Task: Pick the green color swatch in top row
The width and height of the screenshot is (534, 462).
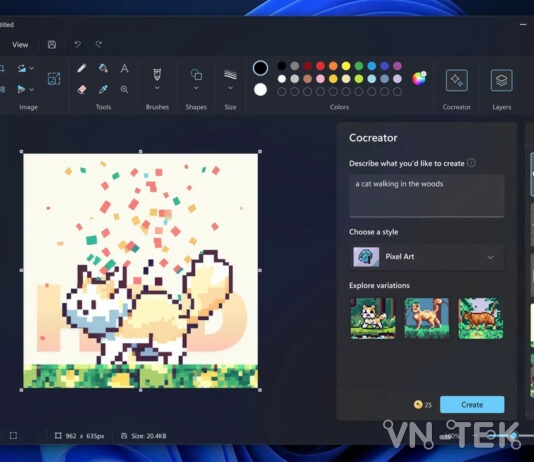Action: 359,66
